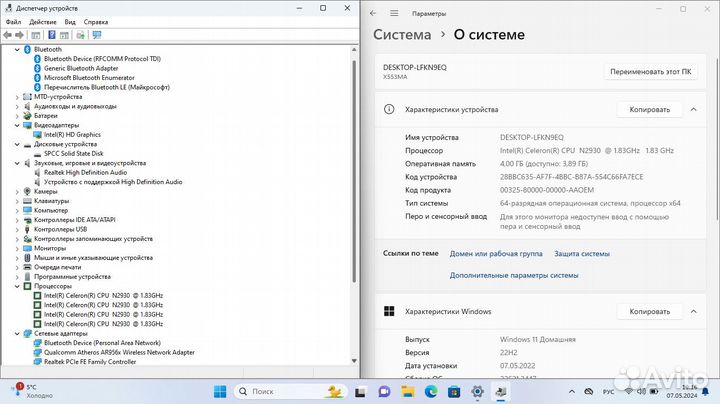Click the Система breadcrumb
The height and width of the screenshot is (404, 720).
(x=402, y=35)
